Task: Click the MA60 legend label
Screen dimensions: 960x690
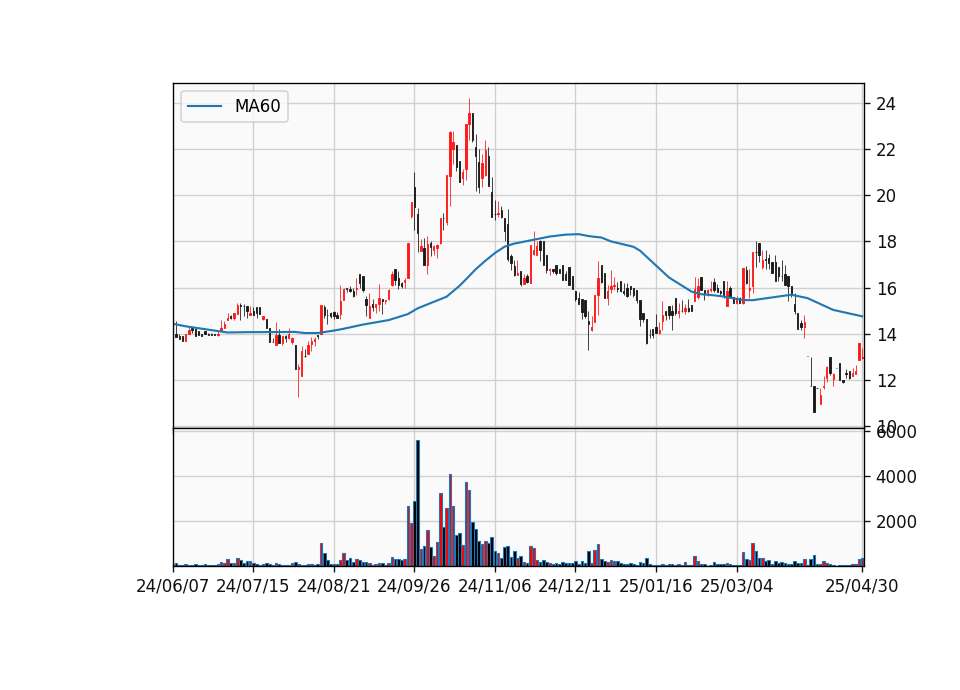Action: click(x=257, y=106)
